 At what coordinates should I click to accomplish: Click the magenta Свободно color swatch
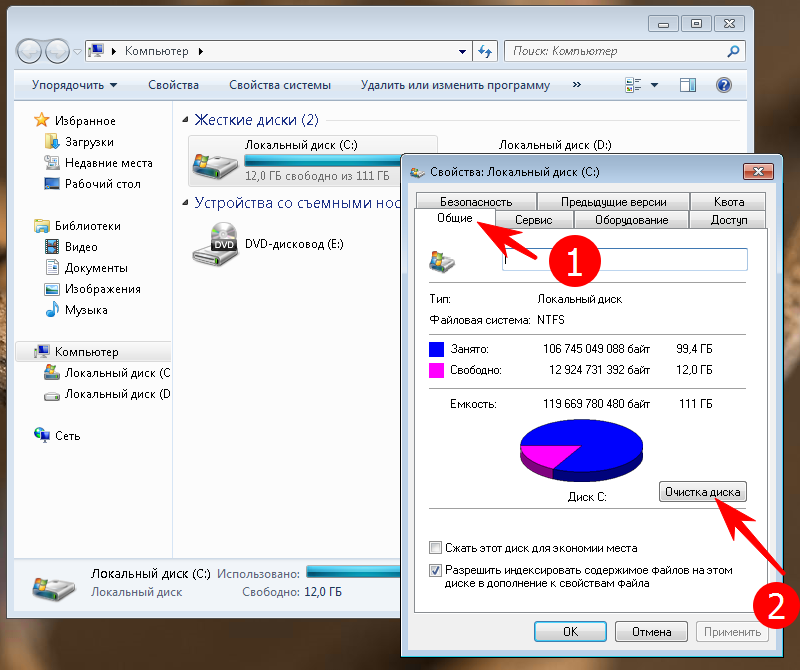[x=436, y=370]
